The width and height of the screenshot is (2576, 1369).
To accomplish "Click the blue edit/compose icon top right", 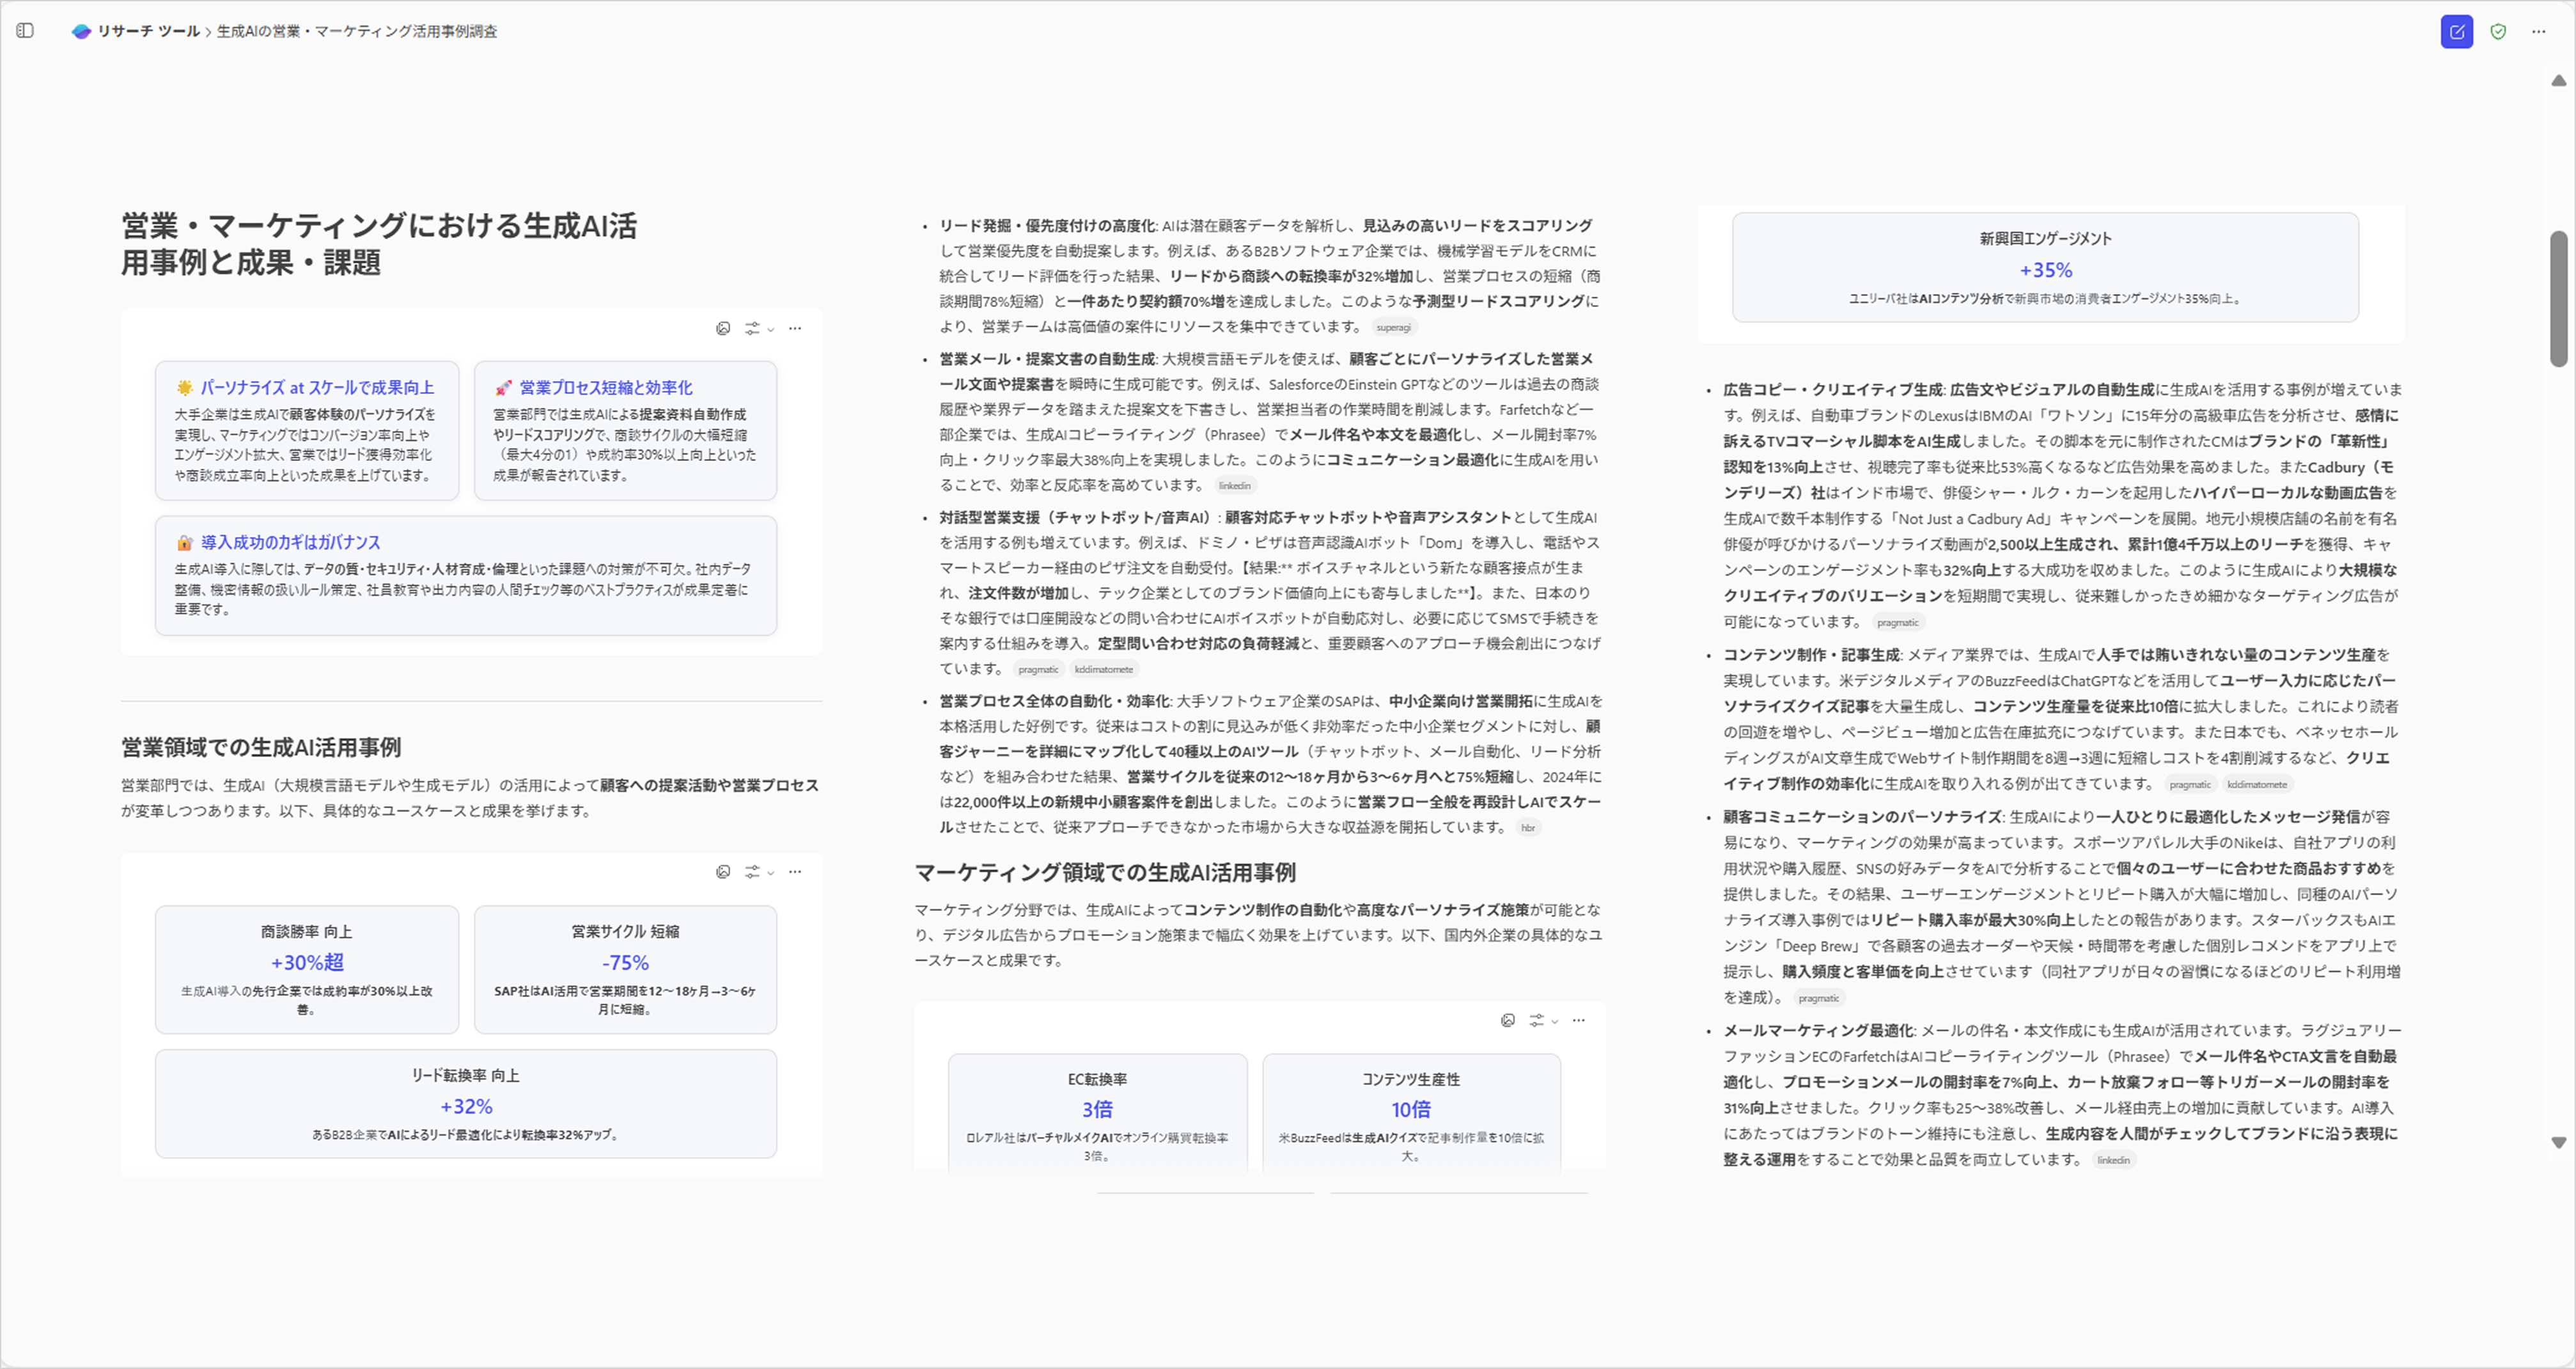I will [x=2456, y=31].
